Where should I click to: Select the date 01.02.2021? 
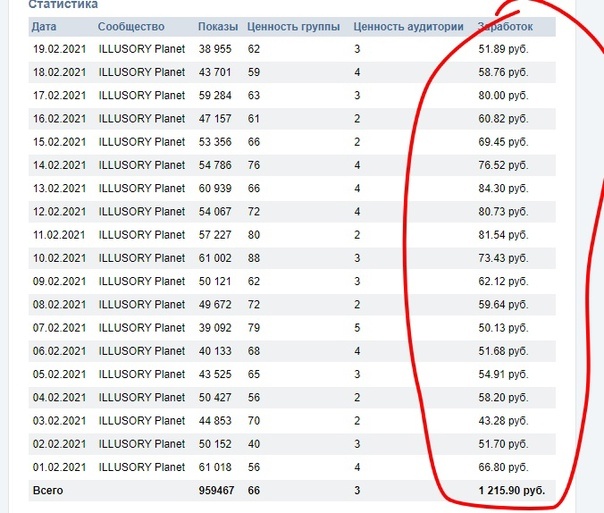59,467
